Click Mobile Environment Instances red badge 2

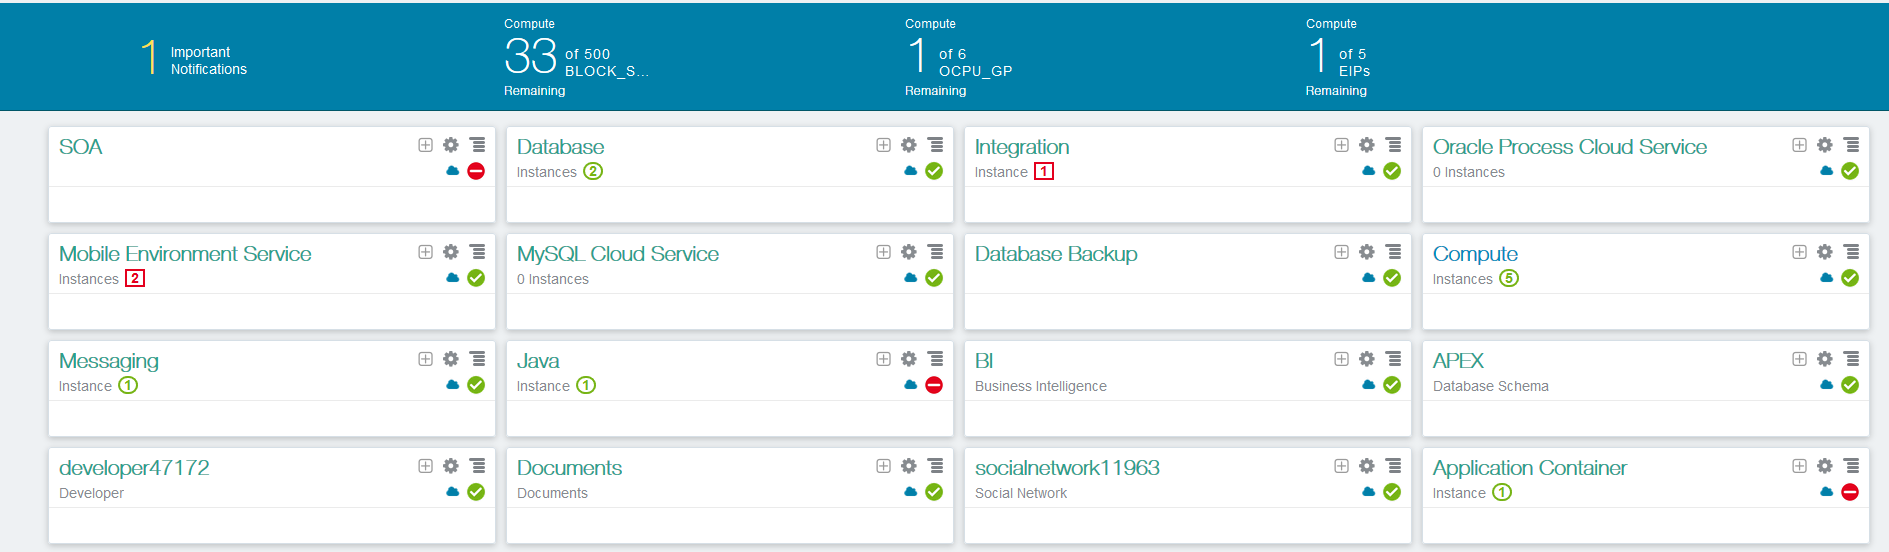[x=135, y=278]
